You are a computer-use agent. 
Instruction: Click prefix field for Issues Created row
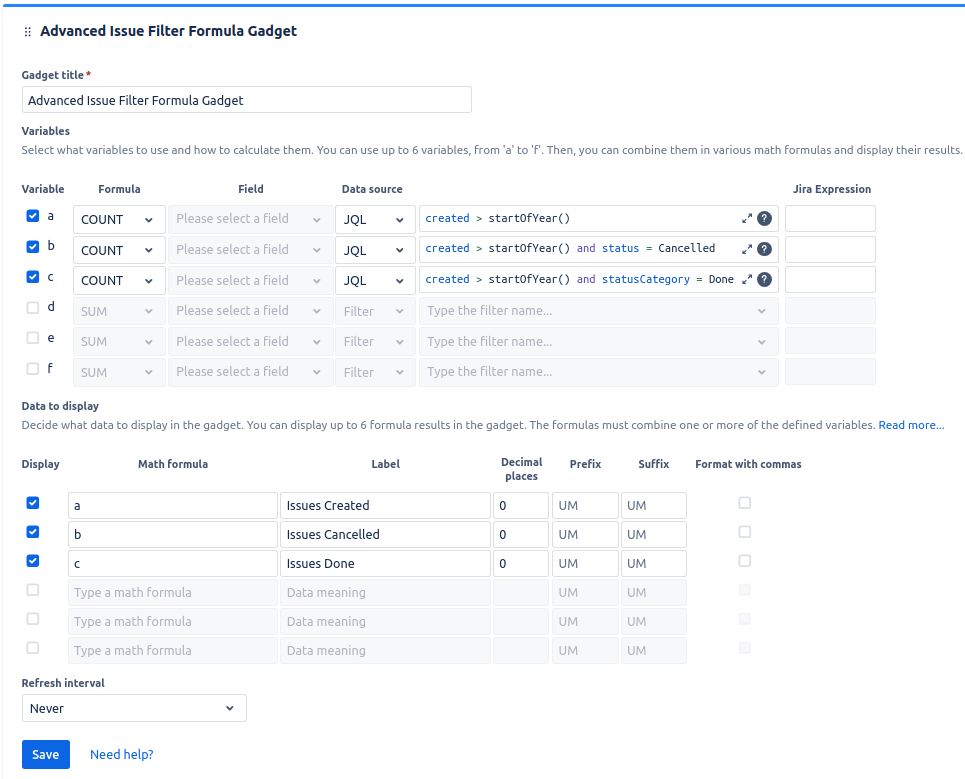click(585, 506)
